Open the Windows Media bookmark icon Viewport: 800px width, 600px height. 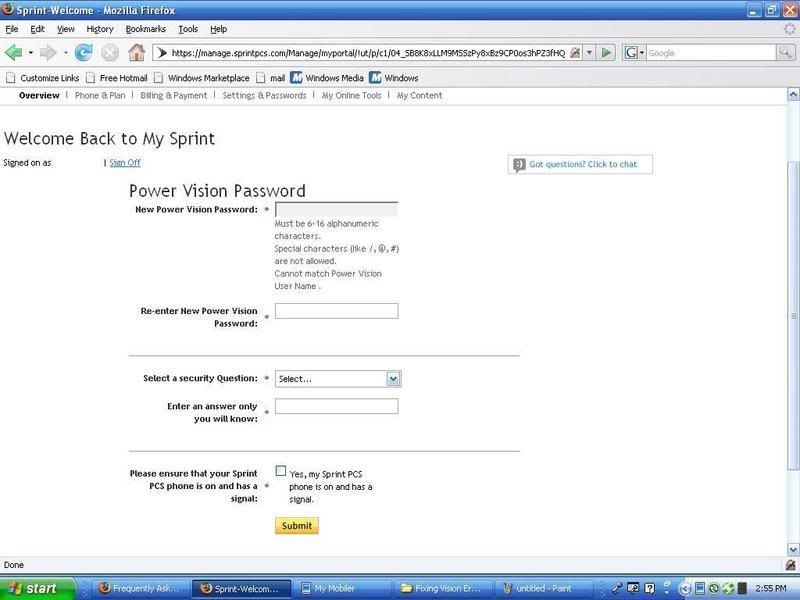click(296, 78)
